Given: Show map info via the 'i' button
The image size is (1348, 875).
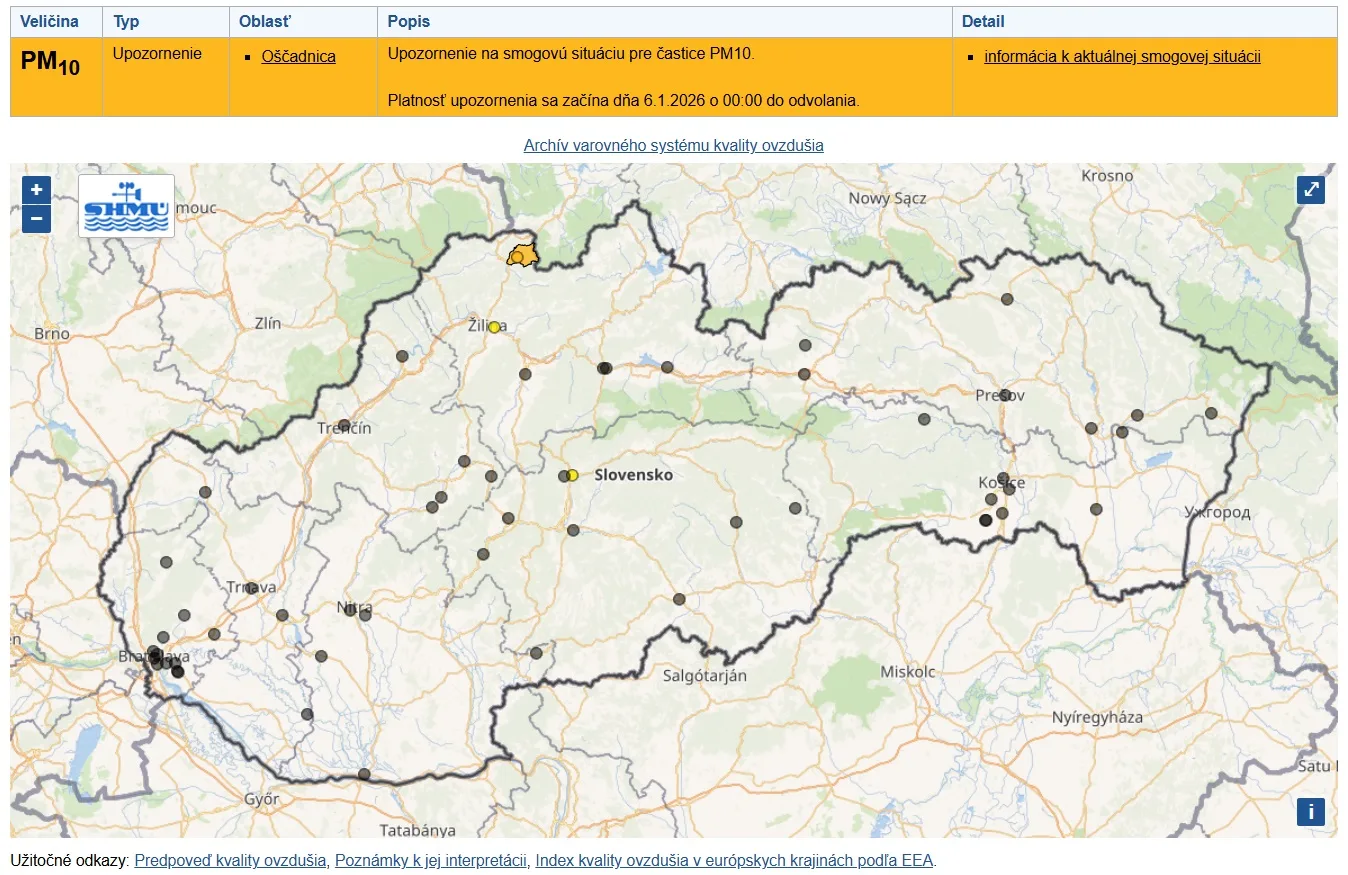Looking at the screenshot, I should click(x=1310, y=811).
